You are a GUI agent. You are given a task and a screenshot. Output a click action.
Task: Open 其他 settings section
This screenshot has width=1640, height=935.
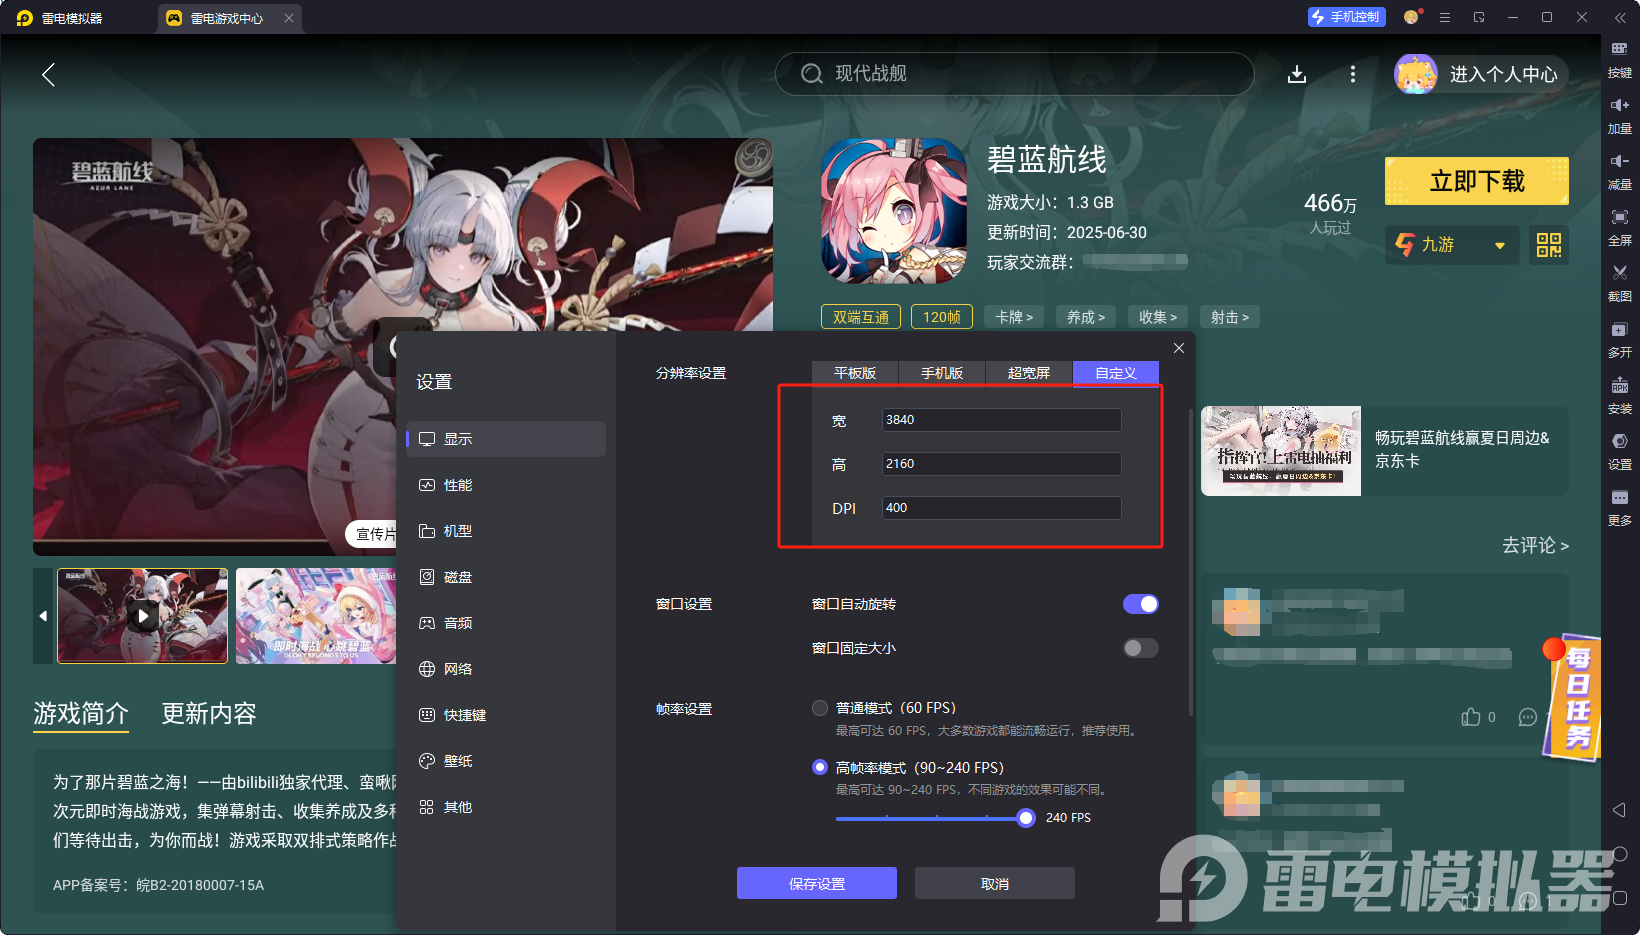point(506,807)
